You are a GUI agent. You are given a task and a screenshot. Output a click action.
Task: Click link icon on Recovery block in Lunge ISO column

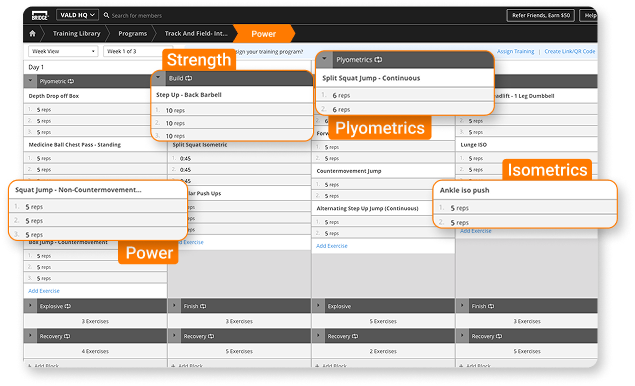pyautogui.click(x=499, y=336)
